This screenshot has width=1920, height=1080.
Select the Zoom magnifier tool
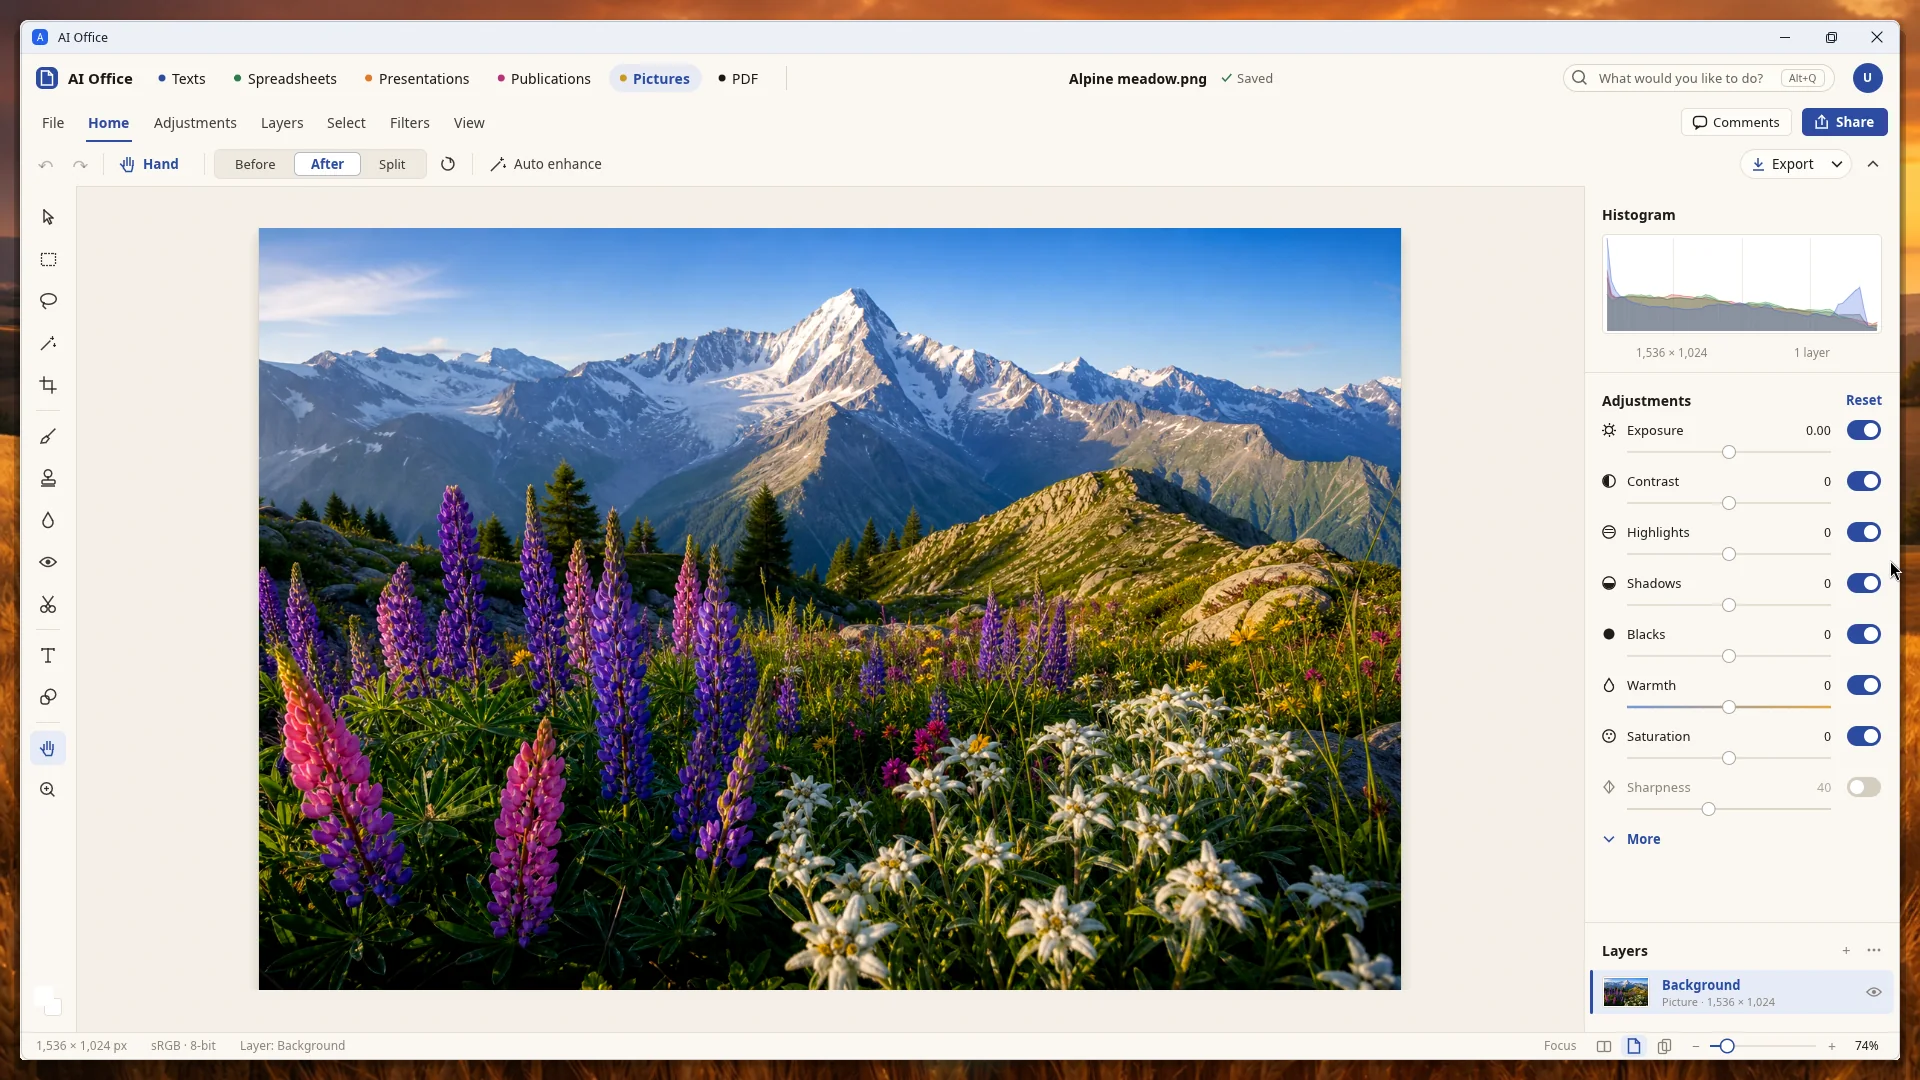click(x=48, y=790)
